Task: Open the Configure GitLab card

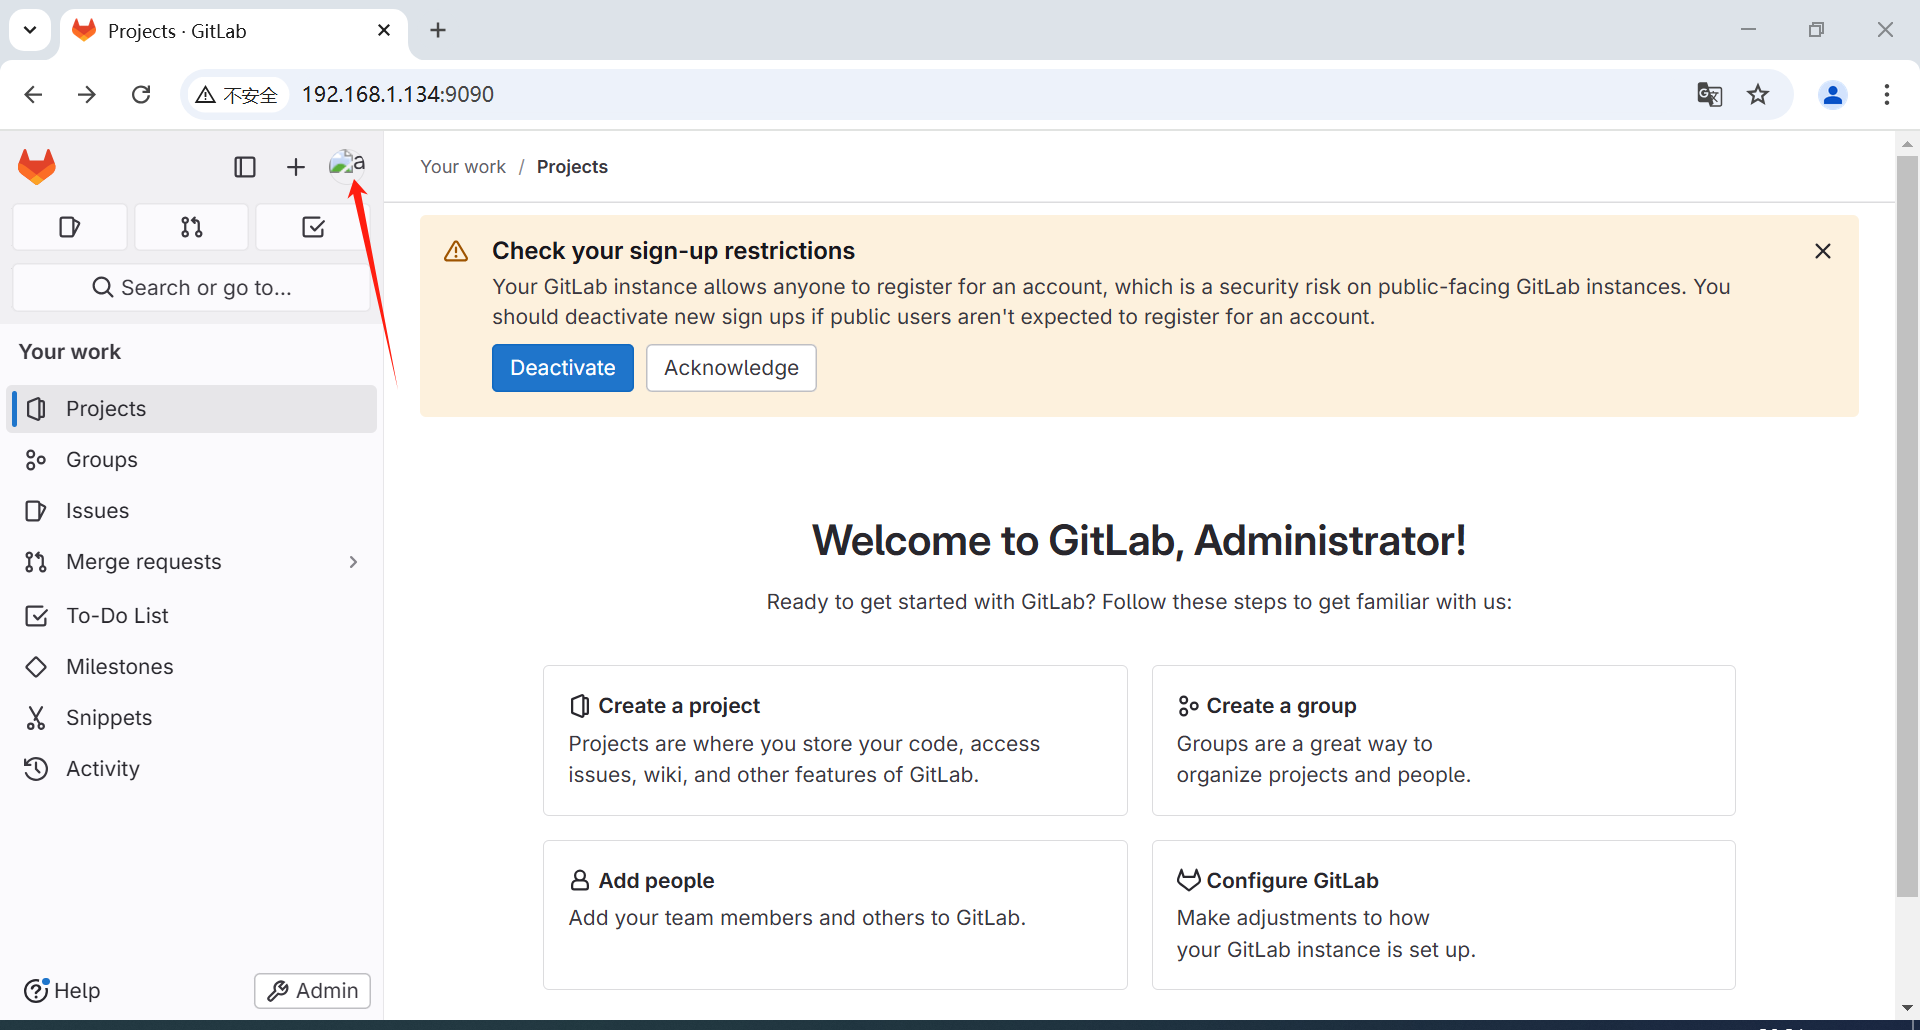Action: pyautogui.click(x=1443, y=915)
